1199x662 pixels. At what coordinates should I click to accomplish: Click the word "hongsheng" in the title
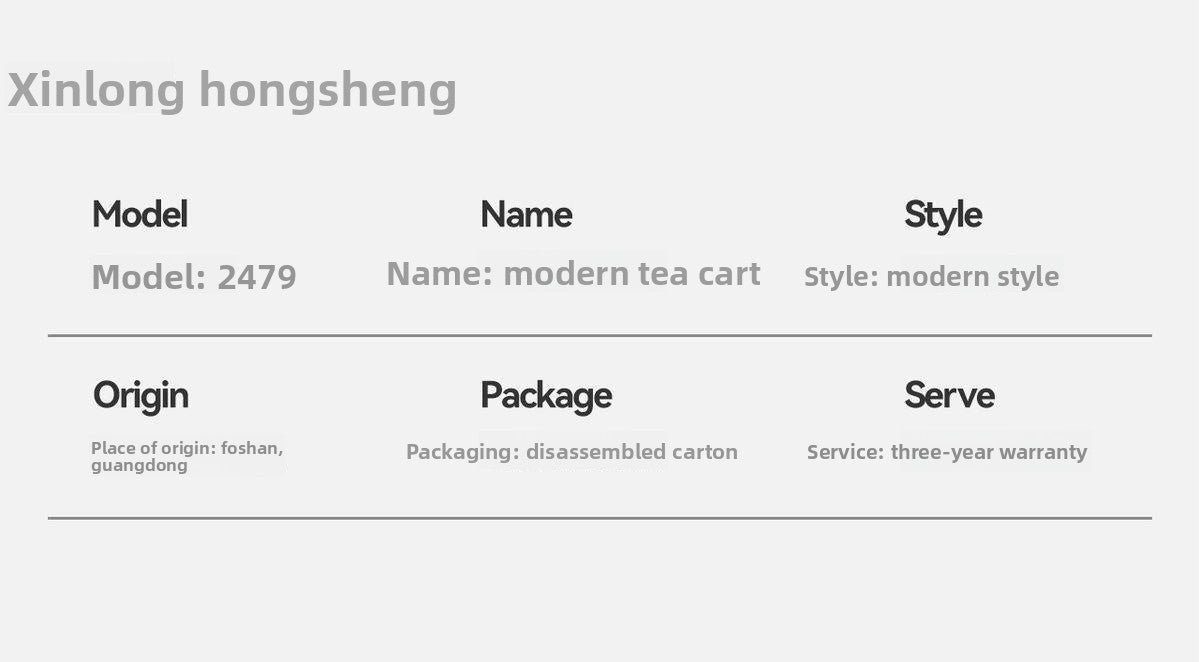pyautogui.click(x=327, y=91)
